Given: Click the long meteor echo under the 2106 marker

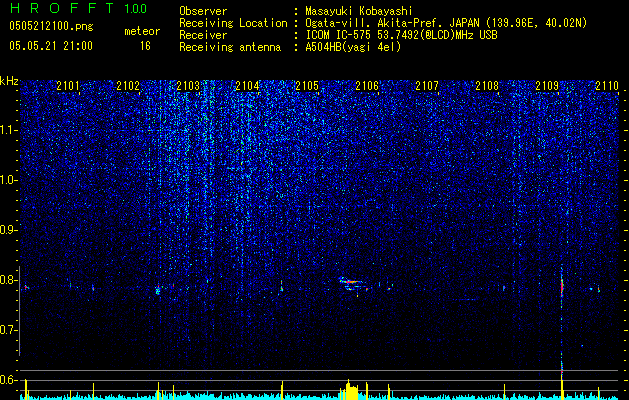Looking at the screenshot, I should coord(353,282).
